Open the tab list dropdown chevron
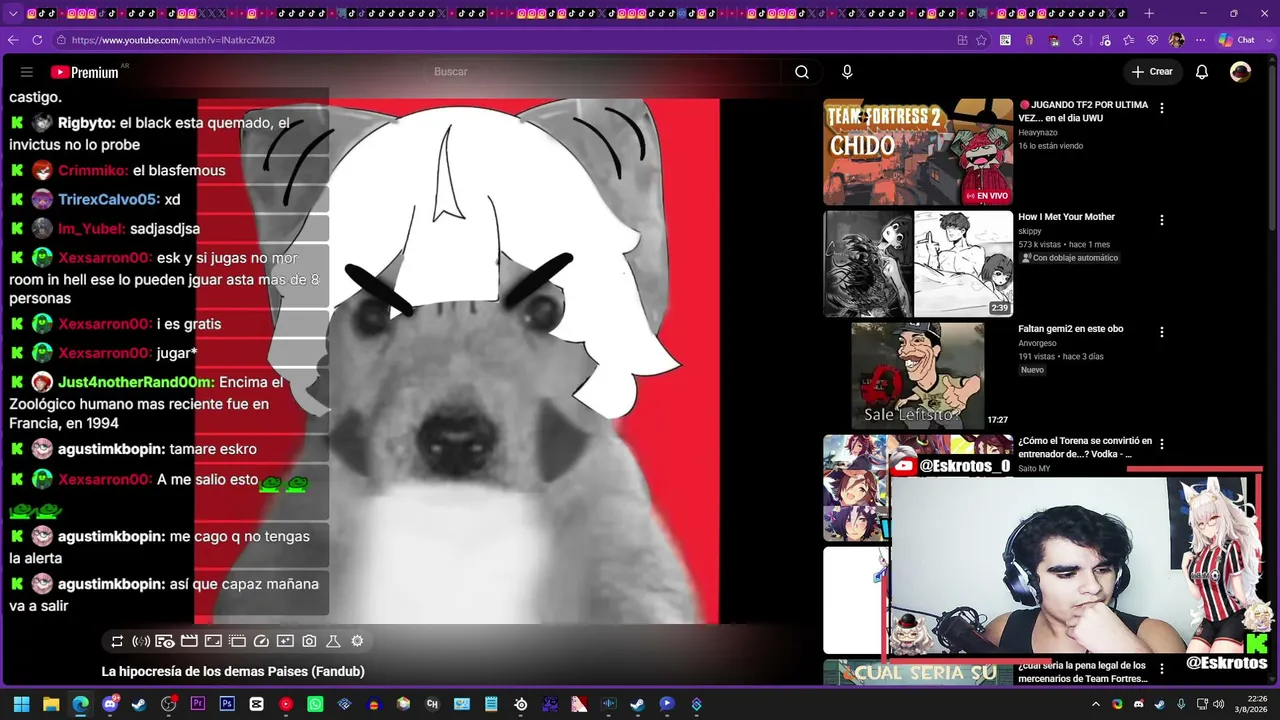The image size is (1280, 720). point(13,14)
